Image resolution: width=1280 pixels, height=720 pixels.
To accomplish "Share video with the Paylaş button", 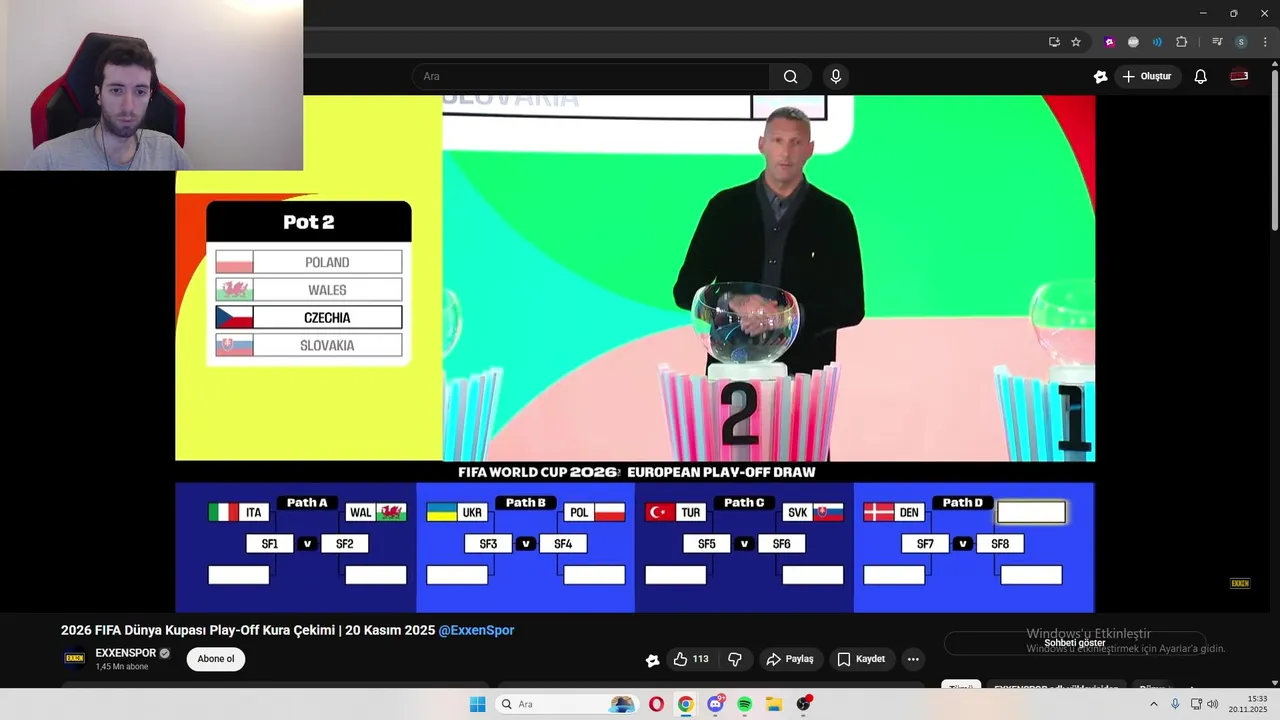I will tap(790, 659).
